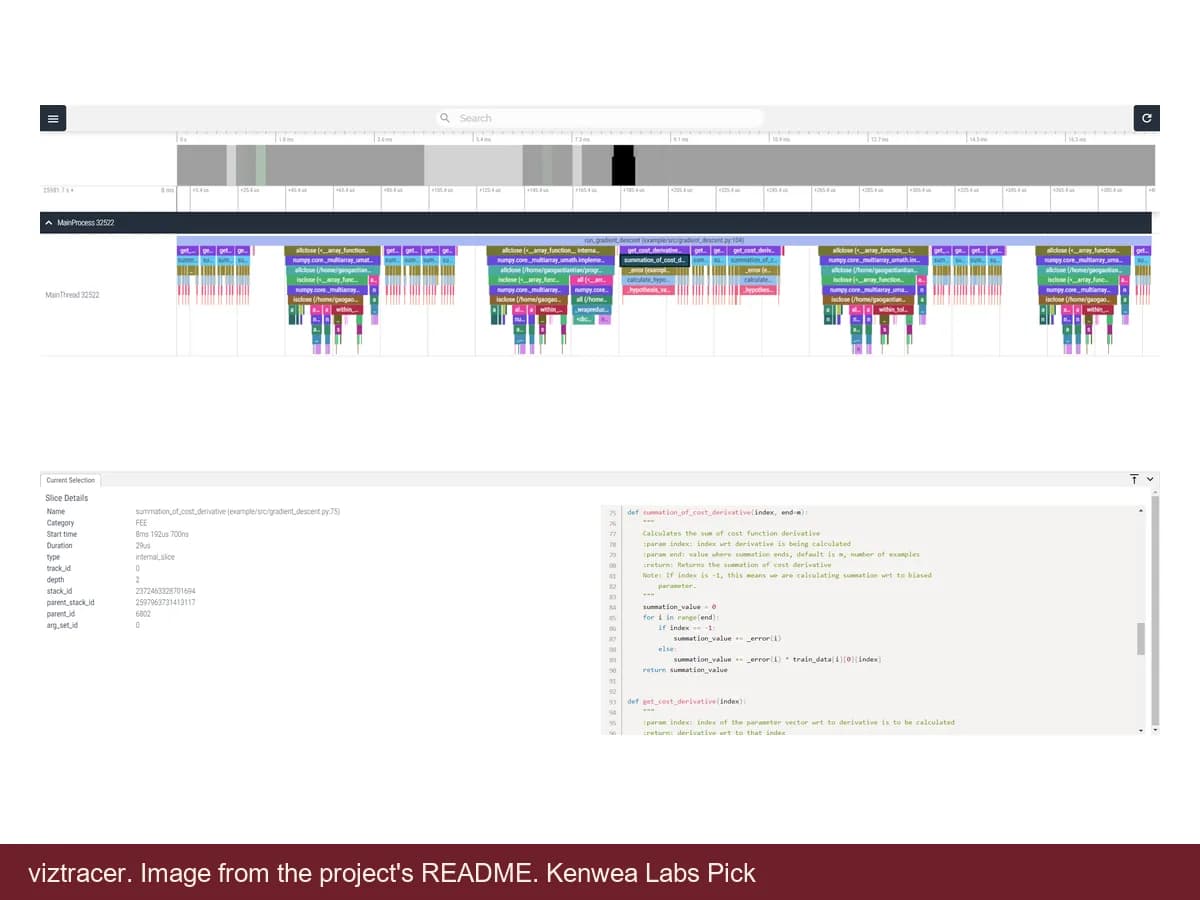Click the refresh button at top right
This screenshot has height=900, width=1200.
[1147, 118]
